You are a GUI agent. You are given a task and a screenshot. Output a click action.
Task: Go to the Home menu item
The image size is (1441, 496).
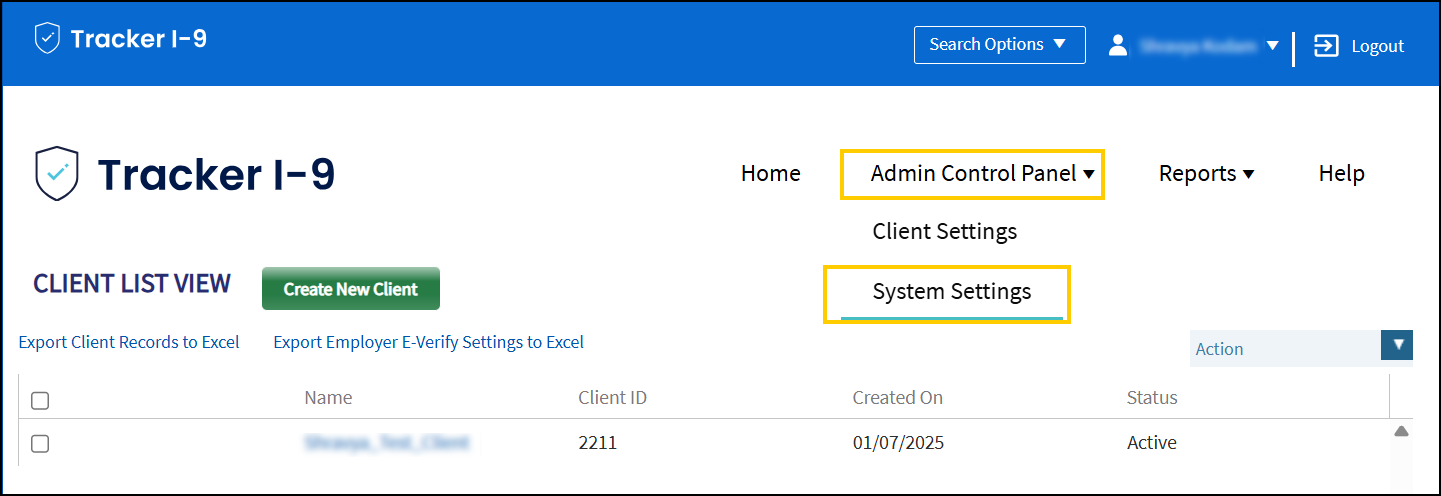point(770,174)
